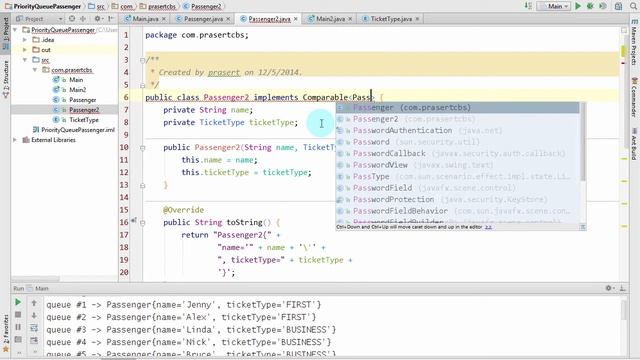The height and width of the screenshot is (360, 640).
Task: Choose PasswordField (javafx.scene.control) completion
Action: click(x=457, y=188)
